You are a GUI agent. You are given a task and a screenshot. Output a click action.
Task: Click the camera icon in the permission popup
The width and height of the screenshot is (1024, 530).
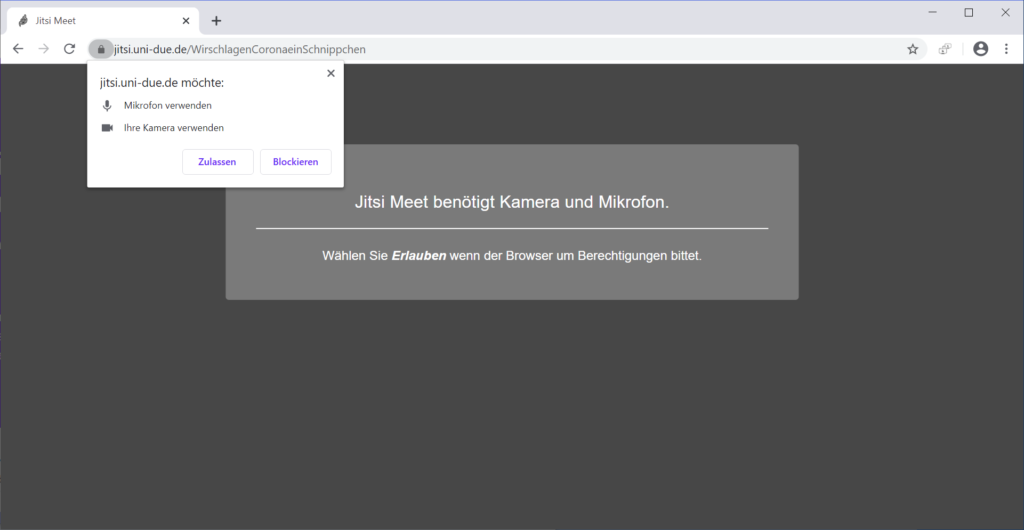point(107,128)
